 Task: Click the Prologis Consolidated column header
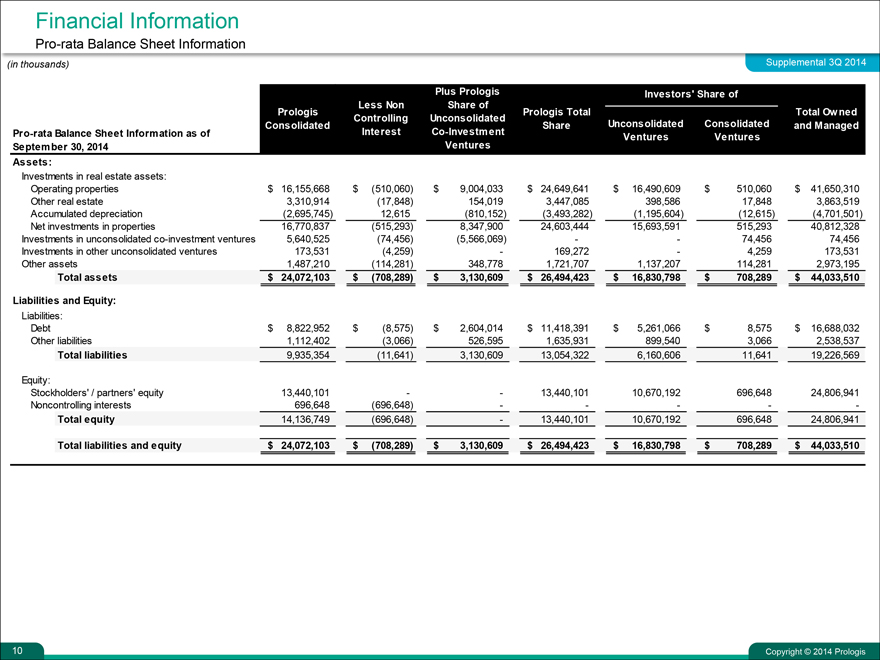[297, 118]
